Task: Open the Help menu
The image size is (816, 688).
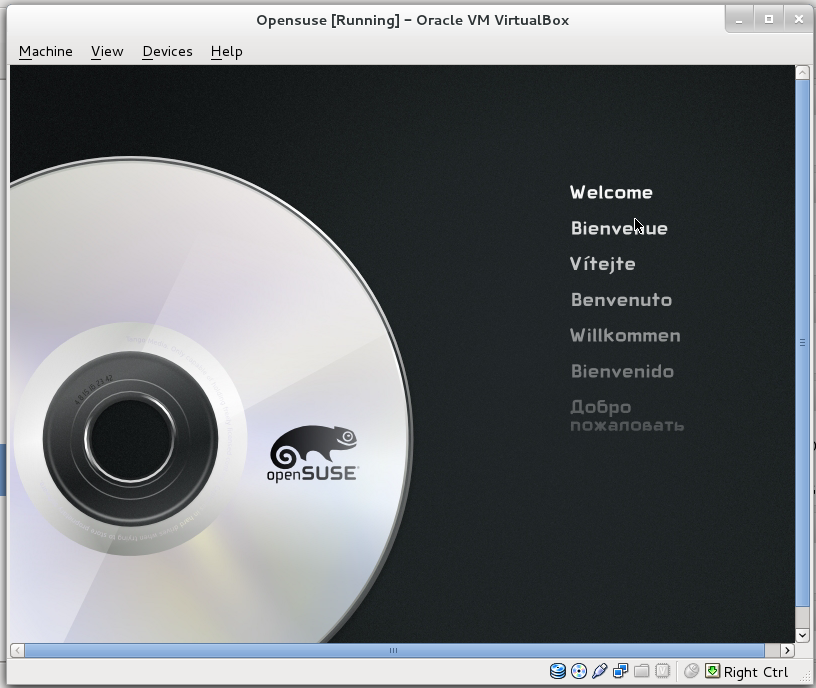Action: coord(226,51)
